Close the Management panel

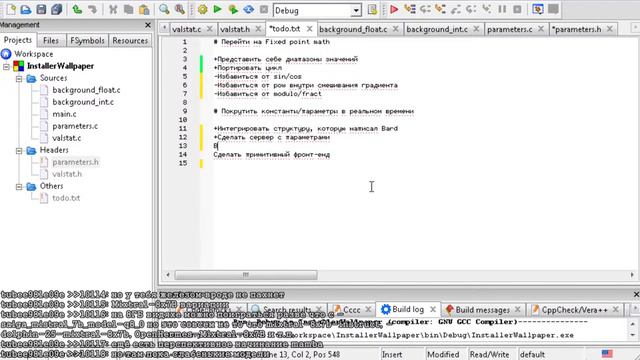point(148,25)
